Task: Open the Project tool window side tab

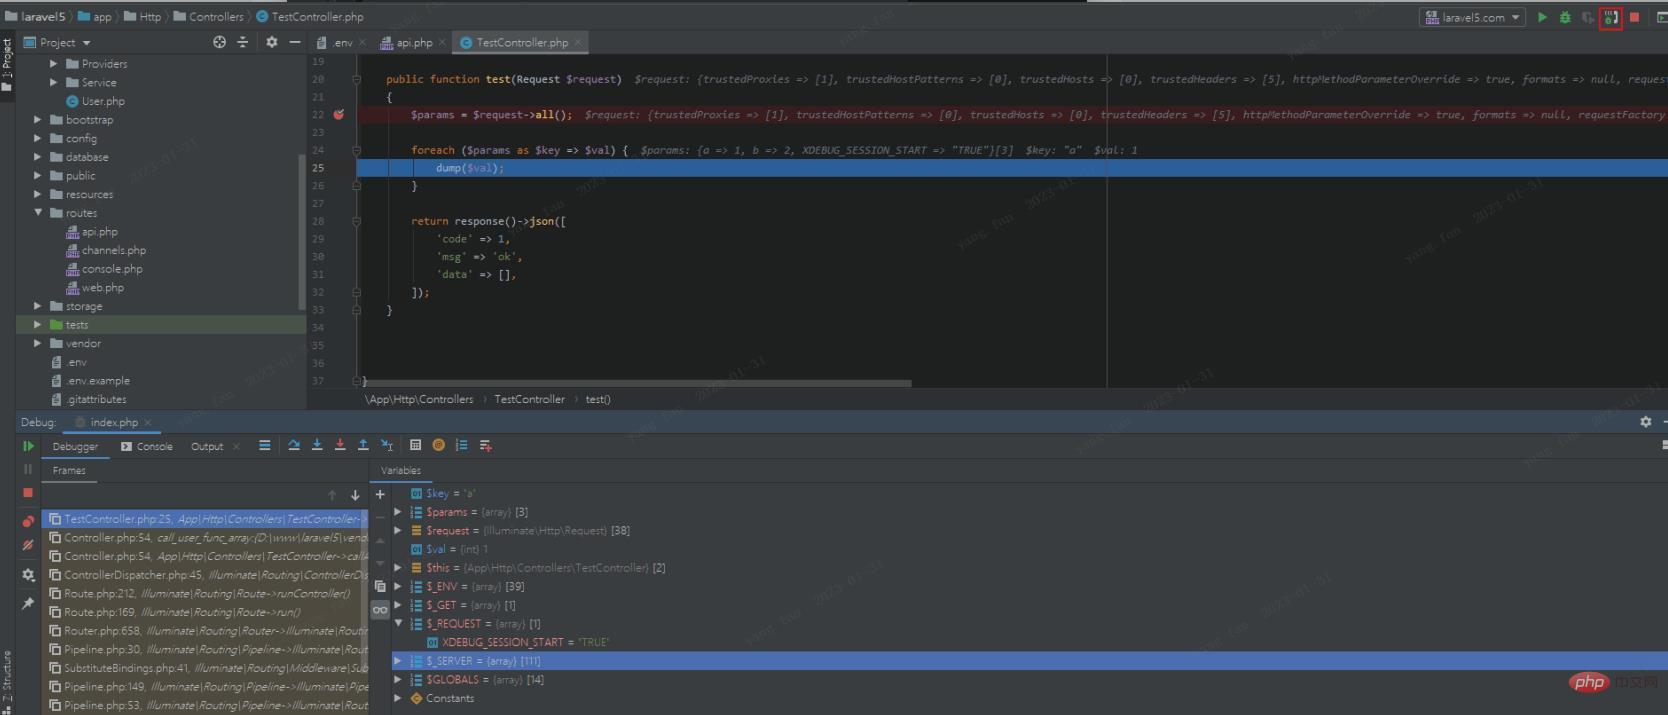Action: (7, 65)
